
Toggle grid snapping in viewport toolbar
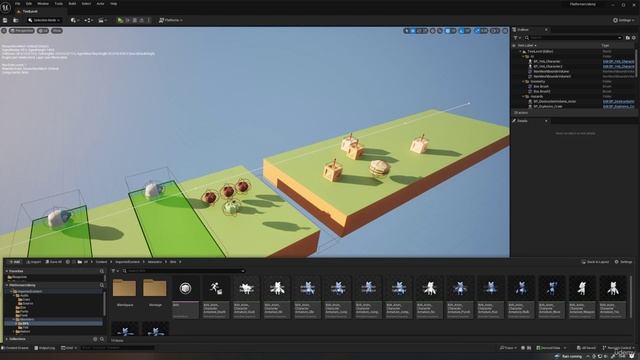tap(447, 31)
